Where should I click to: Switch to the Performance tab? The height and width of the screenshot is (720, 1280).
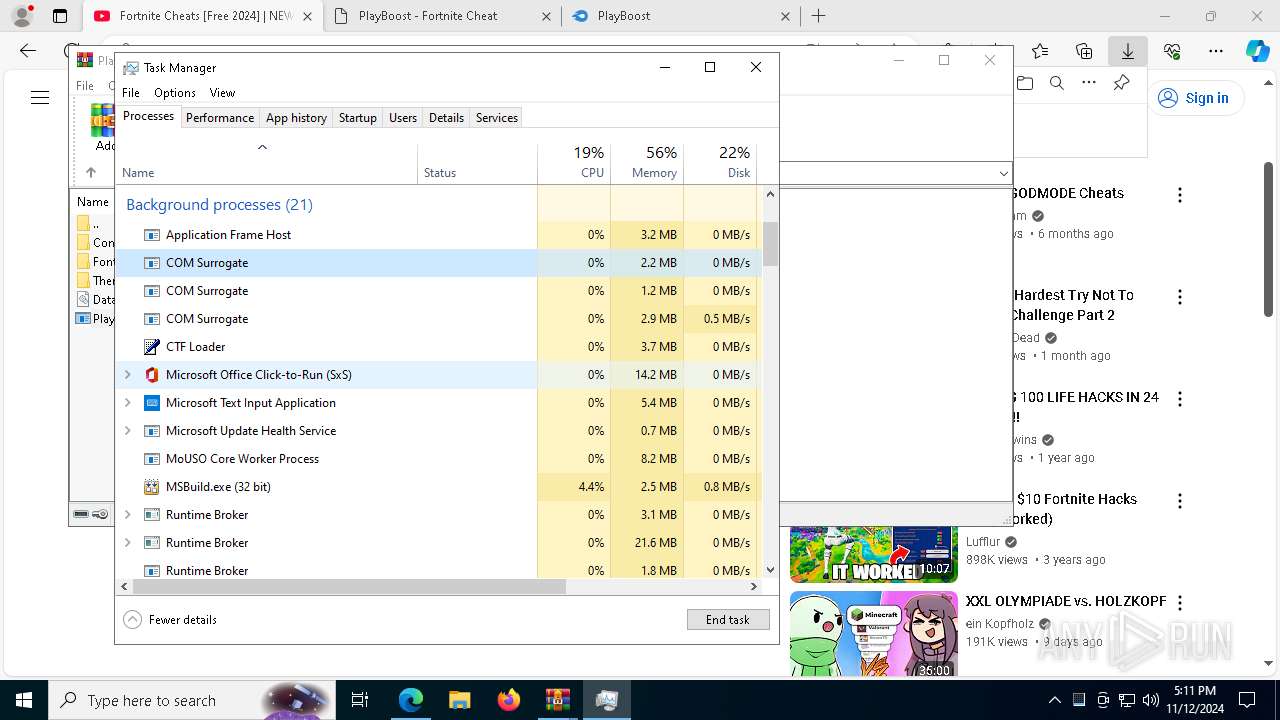220,117
